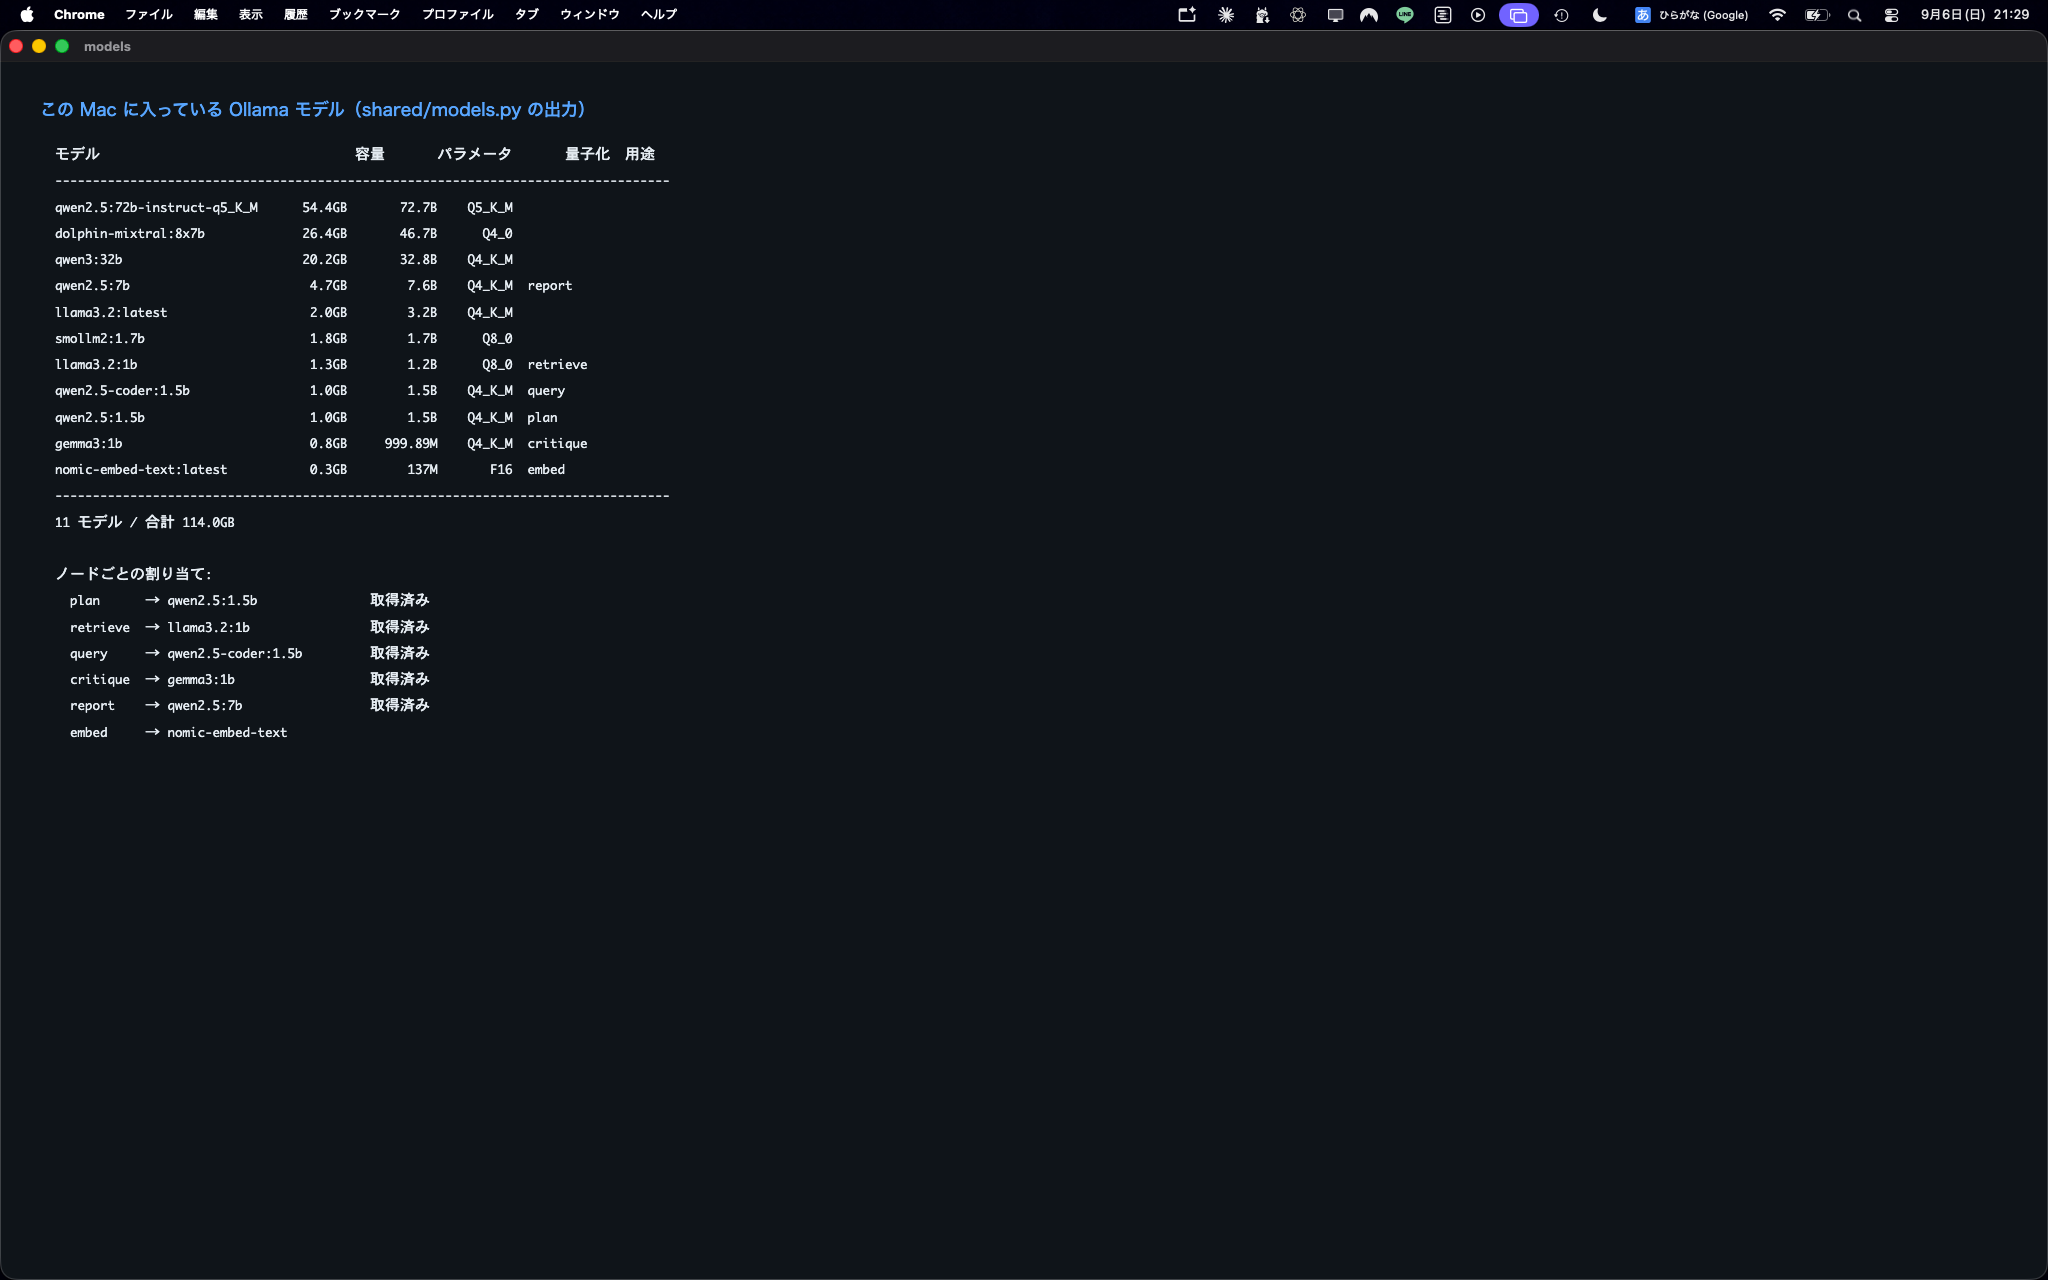This screenshot has height=1280, width=2048.
Task: Select model name 'smollm2:1.7b'
Action: pyautogui.click(x=100, y=339)
